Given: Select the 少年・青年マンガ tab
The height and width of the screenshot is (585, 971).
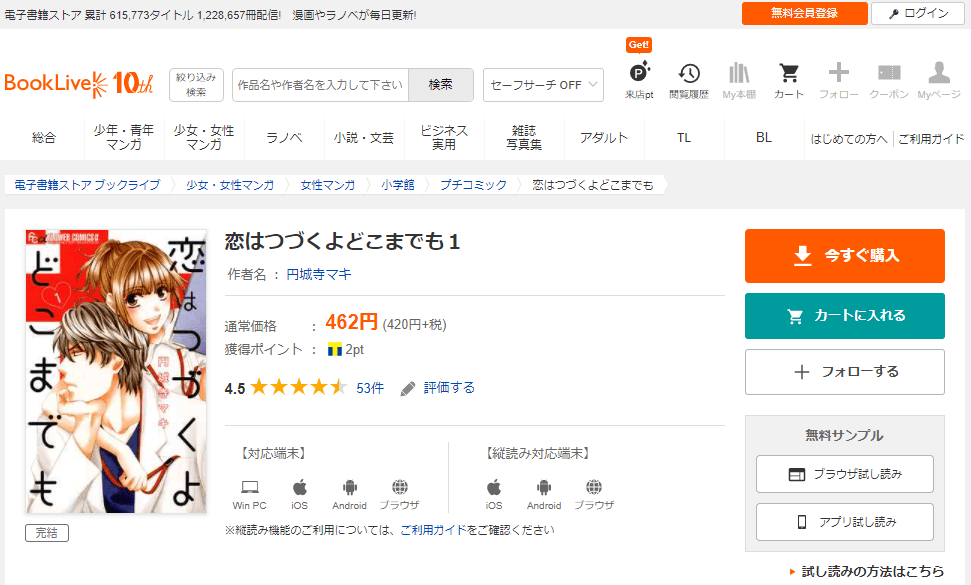Looking at the screenshot, I should coord(124,138).
